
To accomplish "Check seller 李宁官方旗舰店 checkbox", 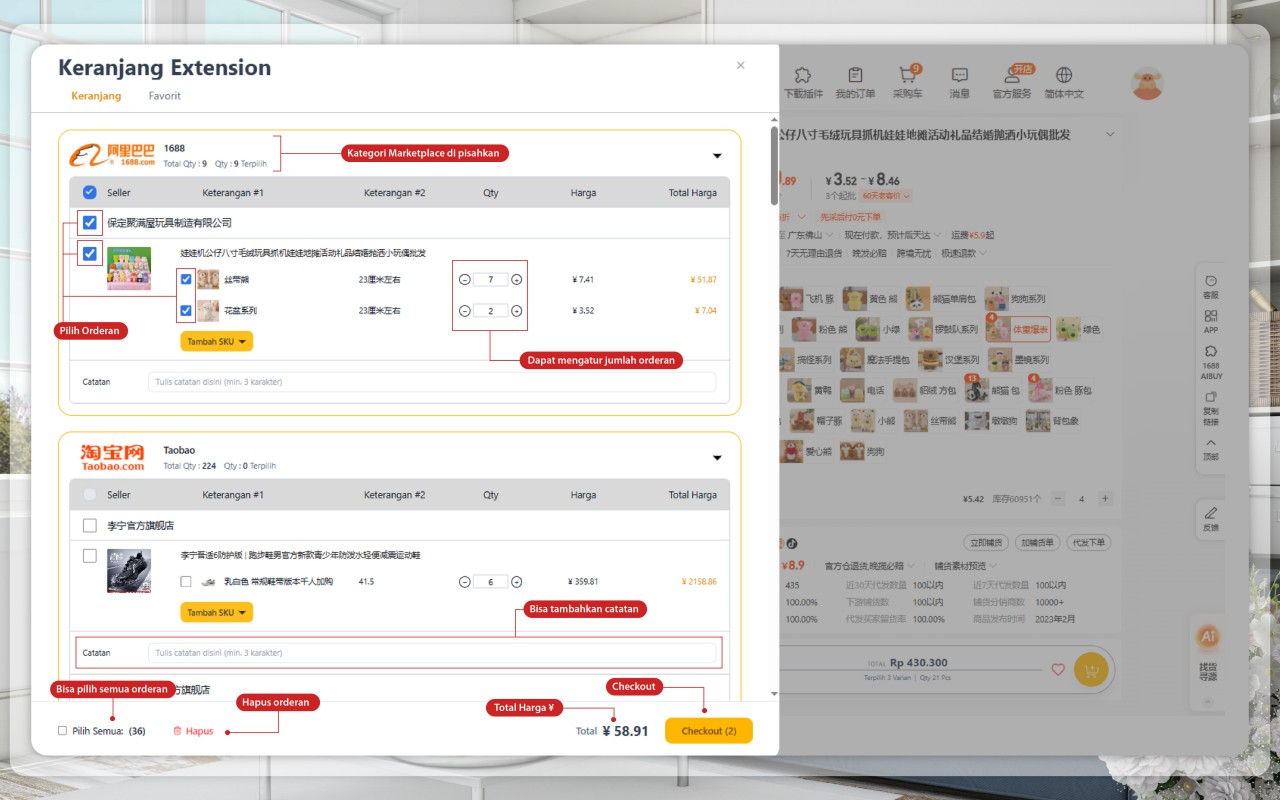I will tap(90, 525).
